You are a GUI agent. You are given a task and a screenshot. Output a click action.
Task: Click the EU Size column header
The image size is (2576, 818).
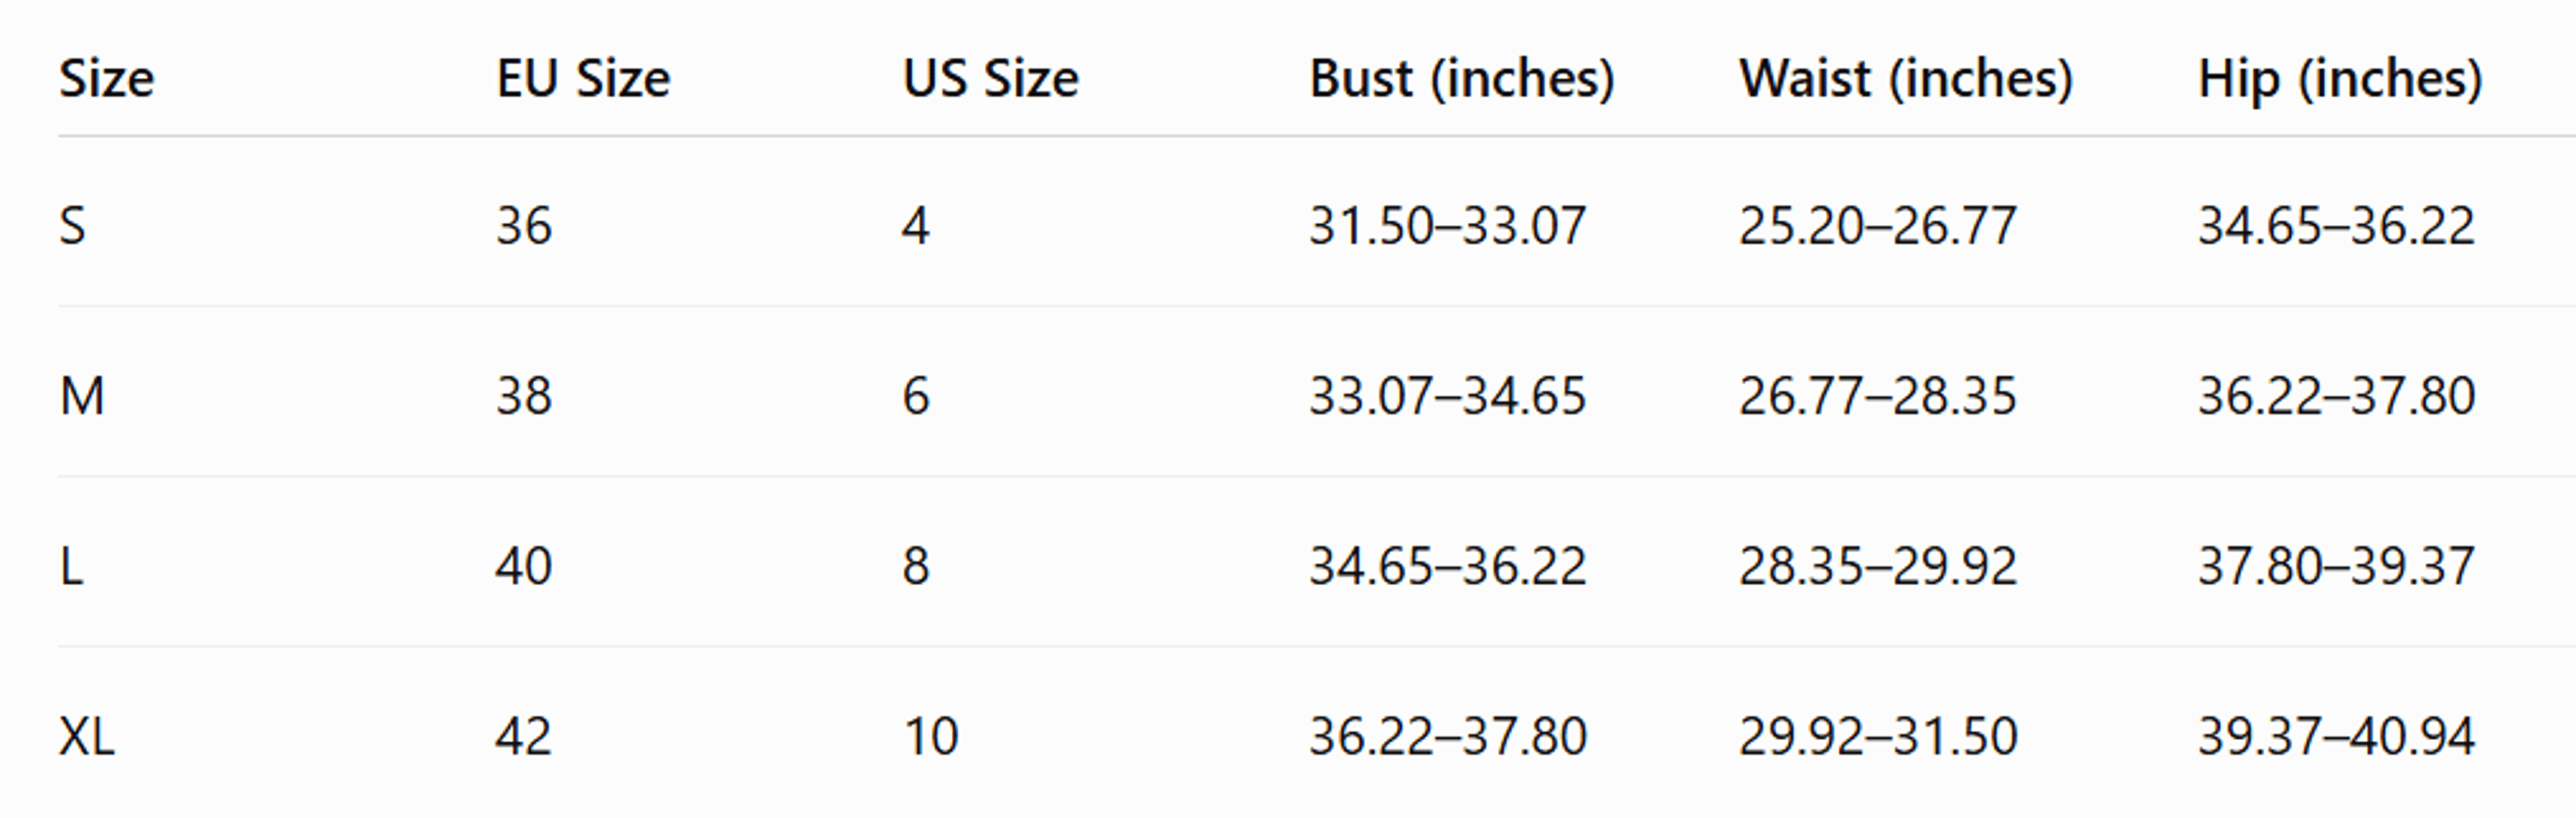click(x=583, y=78)
